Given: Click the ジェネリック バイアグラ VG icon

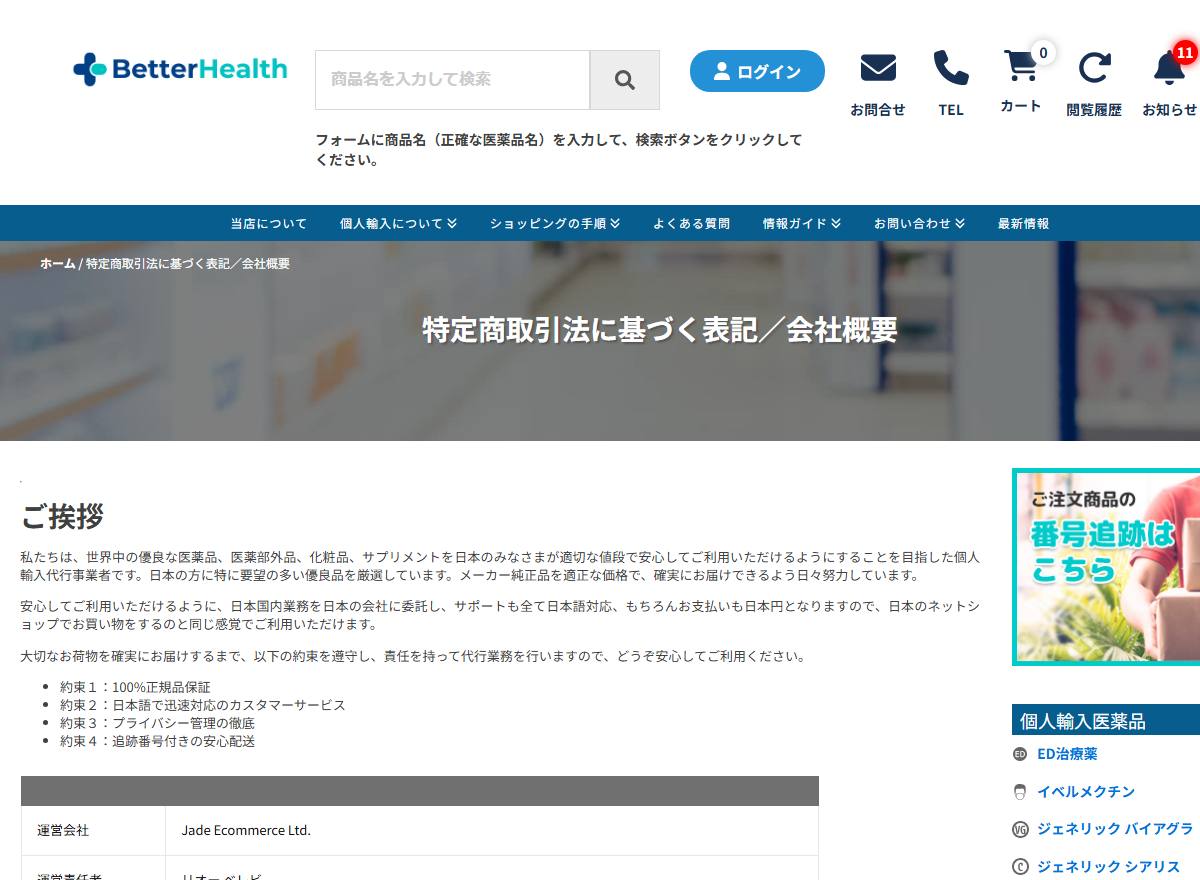Looking at the screenshot, I should tap(1020, 829).
